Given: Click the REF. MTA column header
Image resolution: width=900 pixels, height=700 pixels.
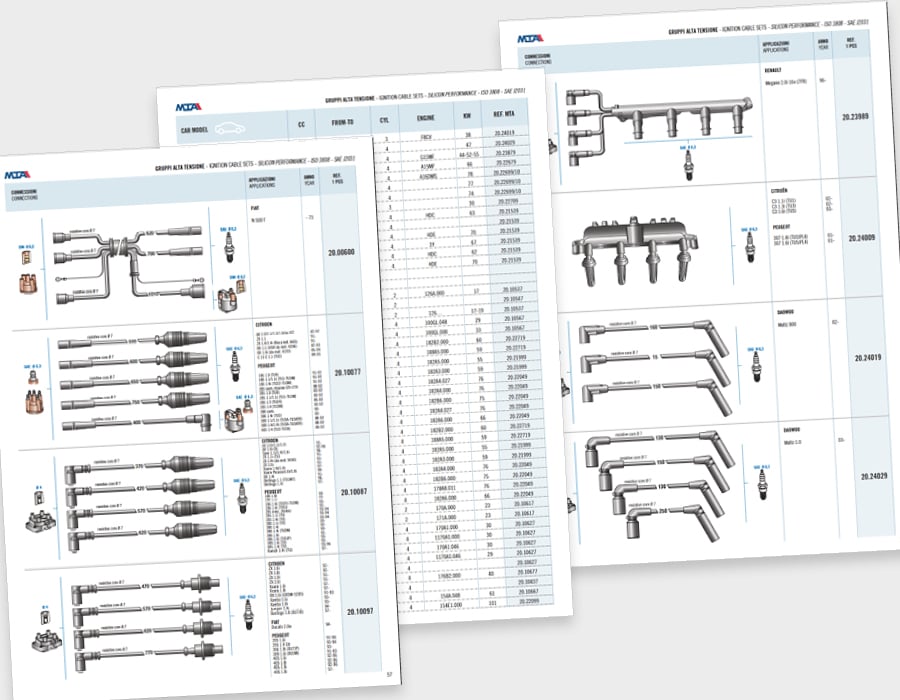Looking at the screenshot, I should [505, 114].
